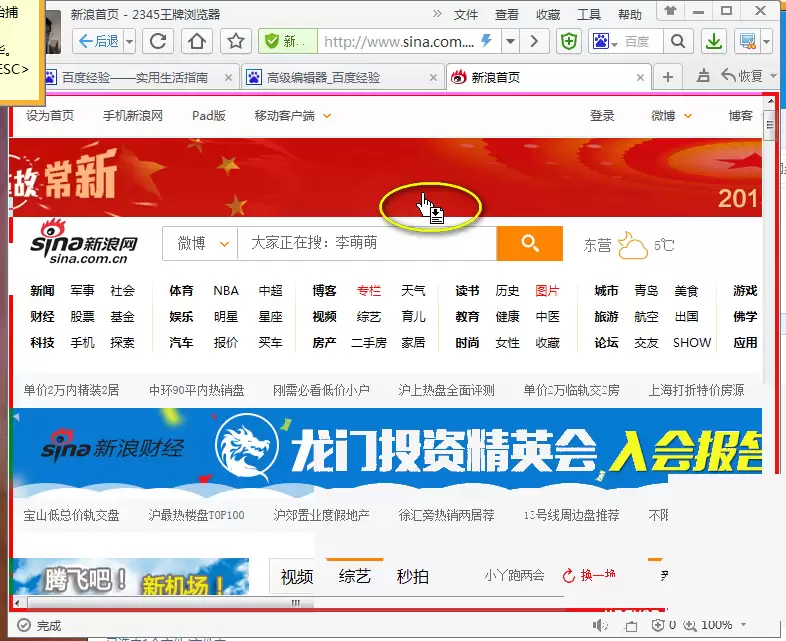
Task: Close the 新浪首页 tab
Action: click(640, 78)
